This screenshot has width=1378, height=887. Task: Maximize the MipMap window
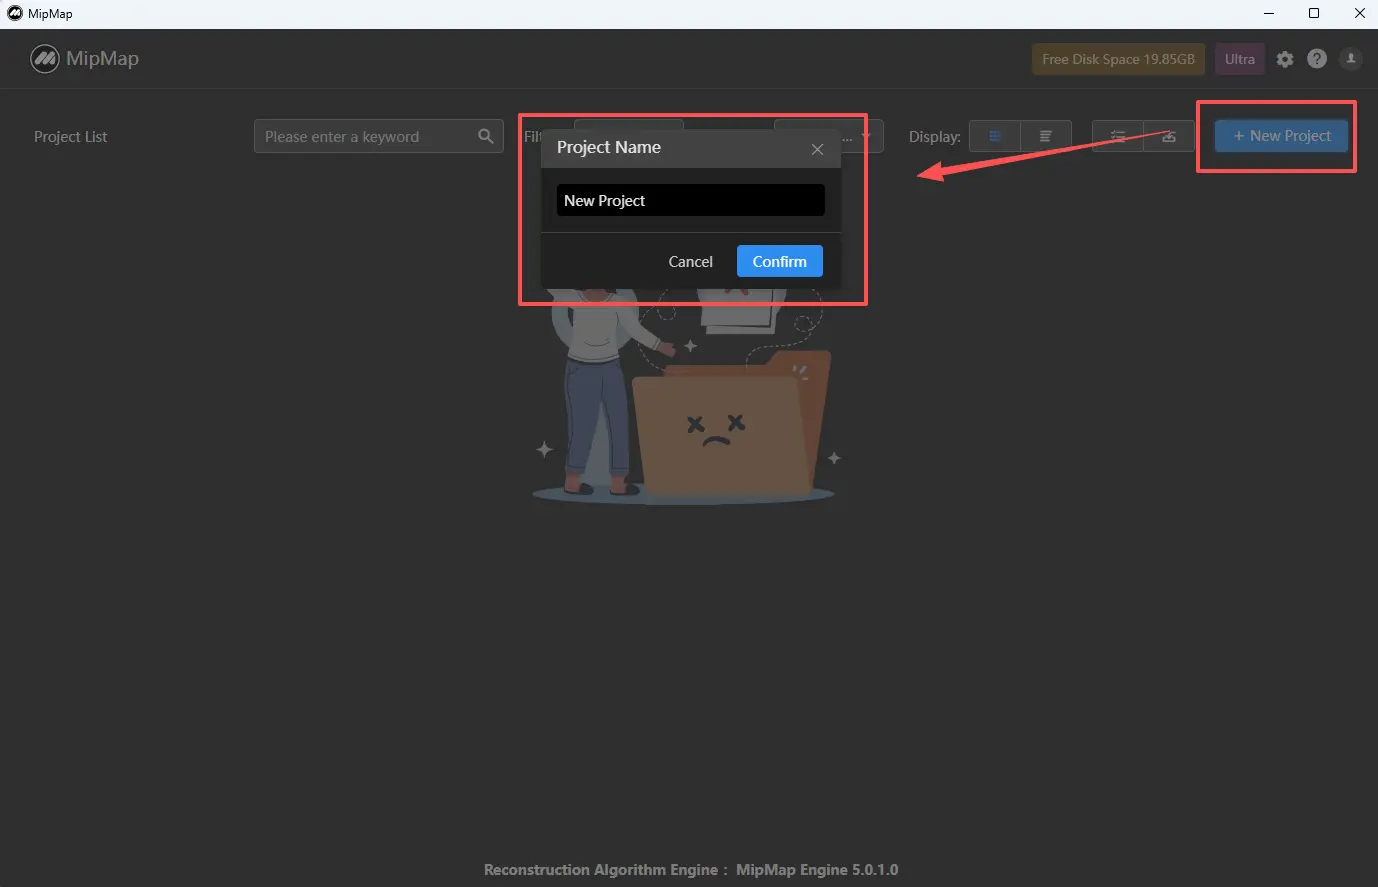1314,13
